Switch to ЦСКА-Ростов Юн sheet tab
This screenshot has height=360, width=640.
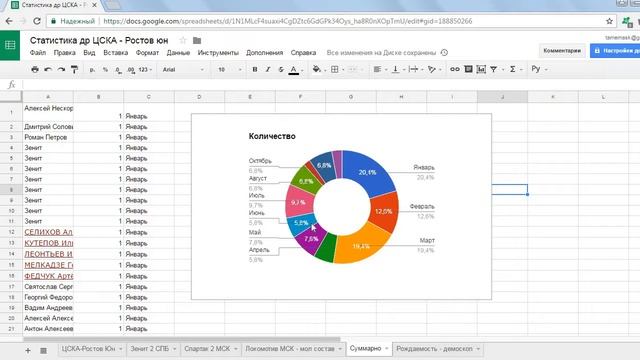[88, 349]
